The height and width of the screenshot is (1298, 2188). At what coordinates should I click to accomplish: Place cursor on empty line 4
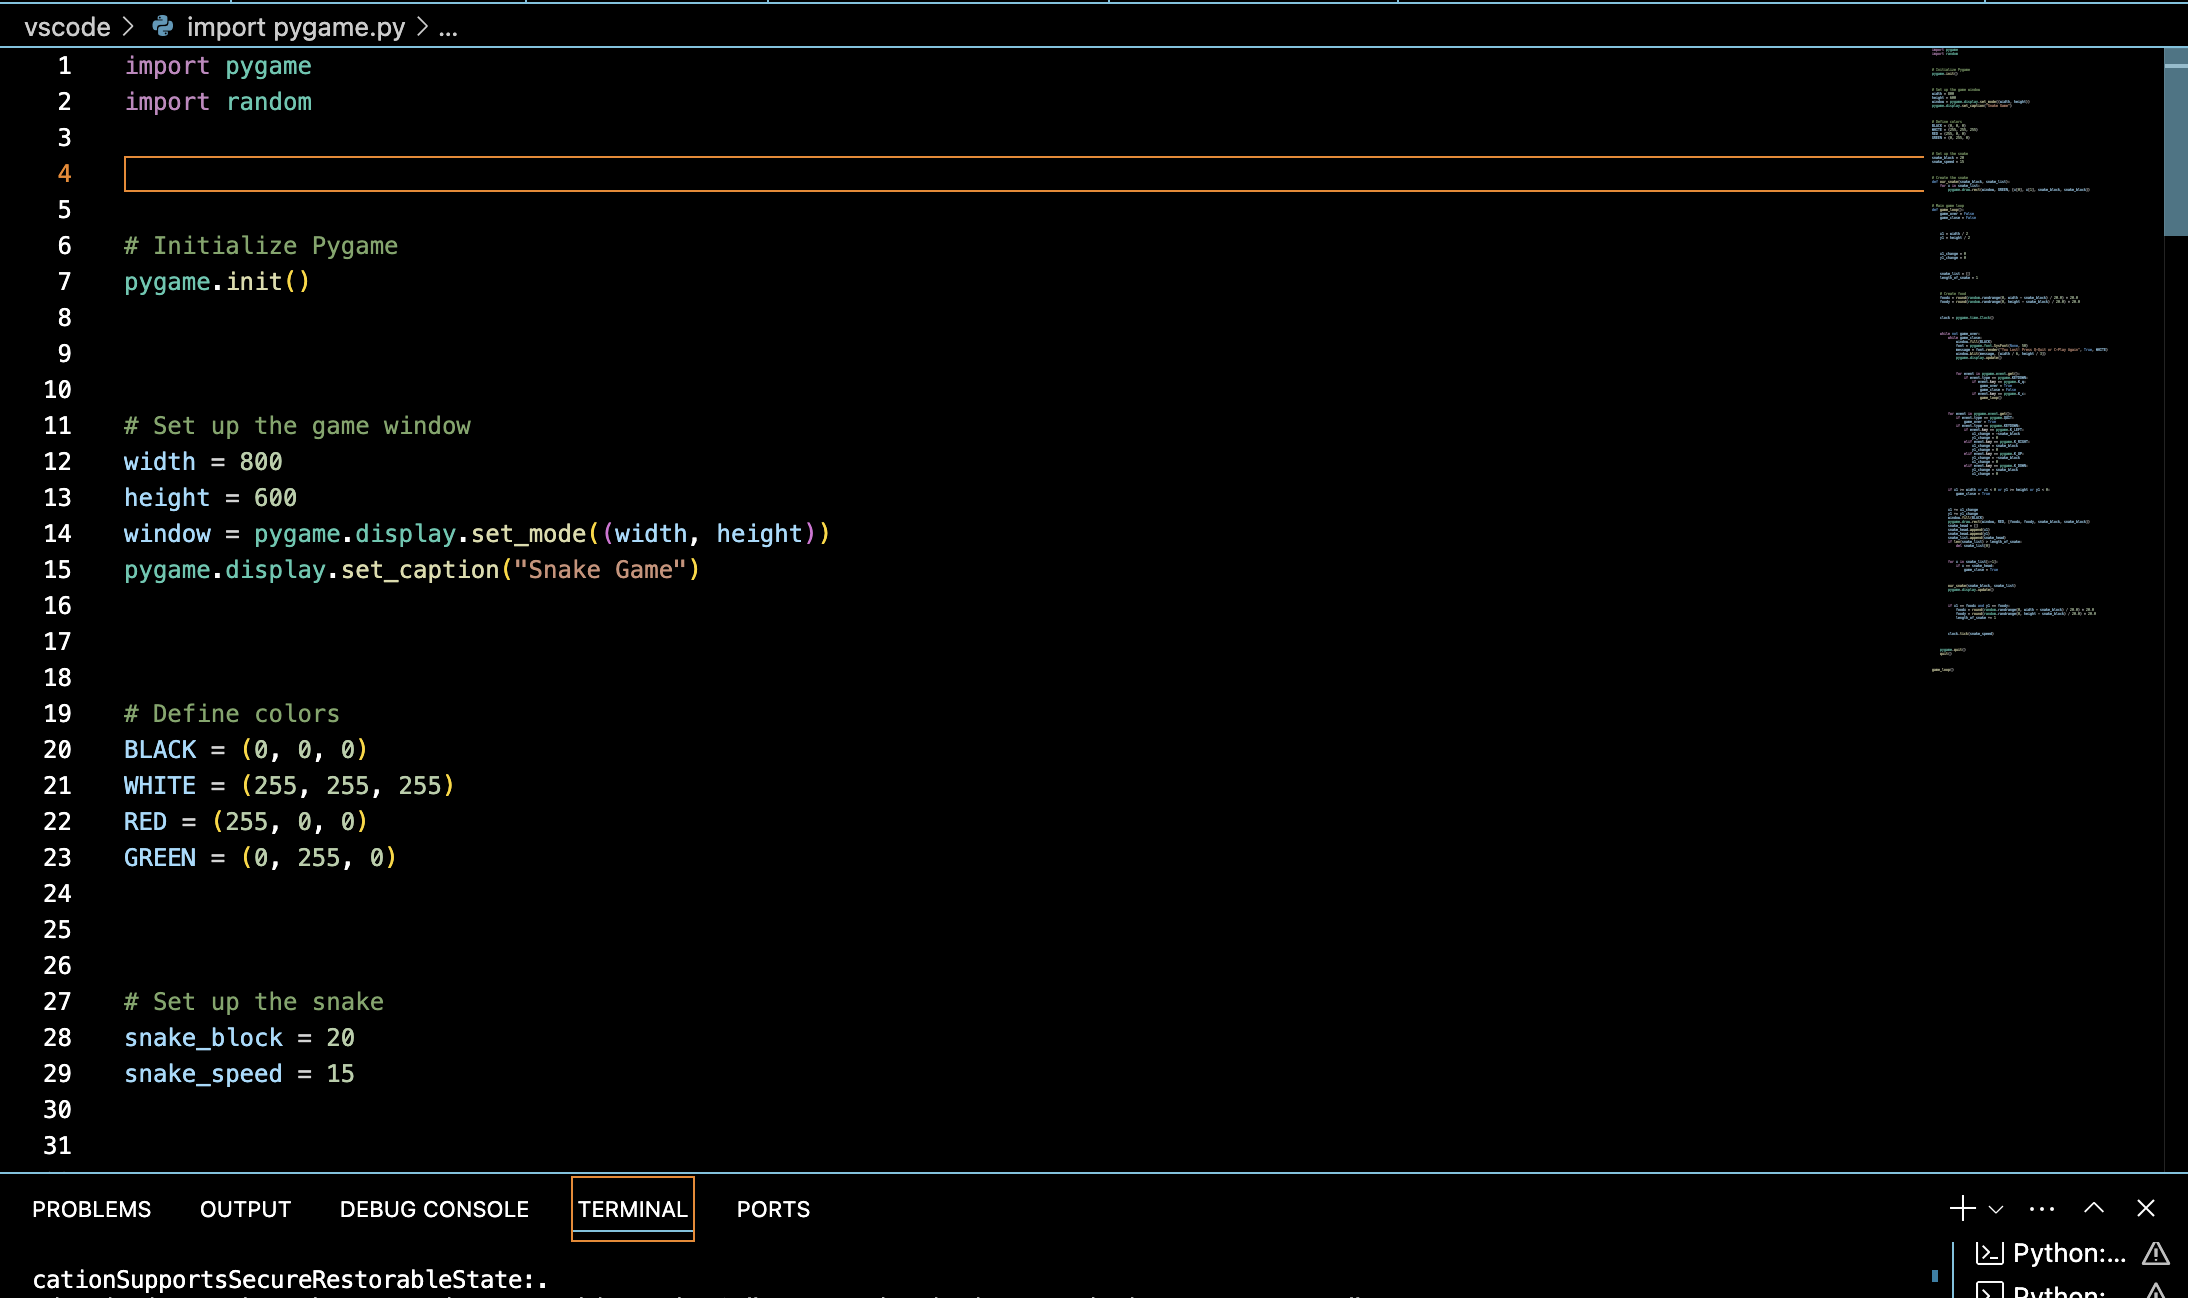tap(1023, 174)
